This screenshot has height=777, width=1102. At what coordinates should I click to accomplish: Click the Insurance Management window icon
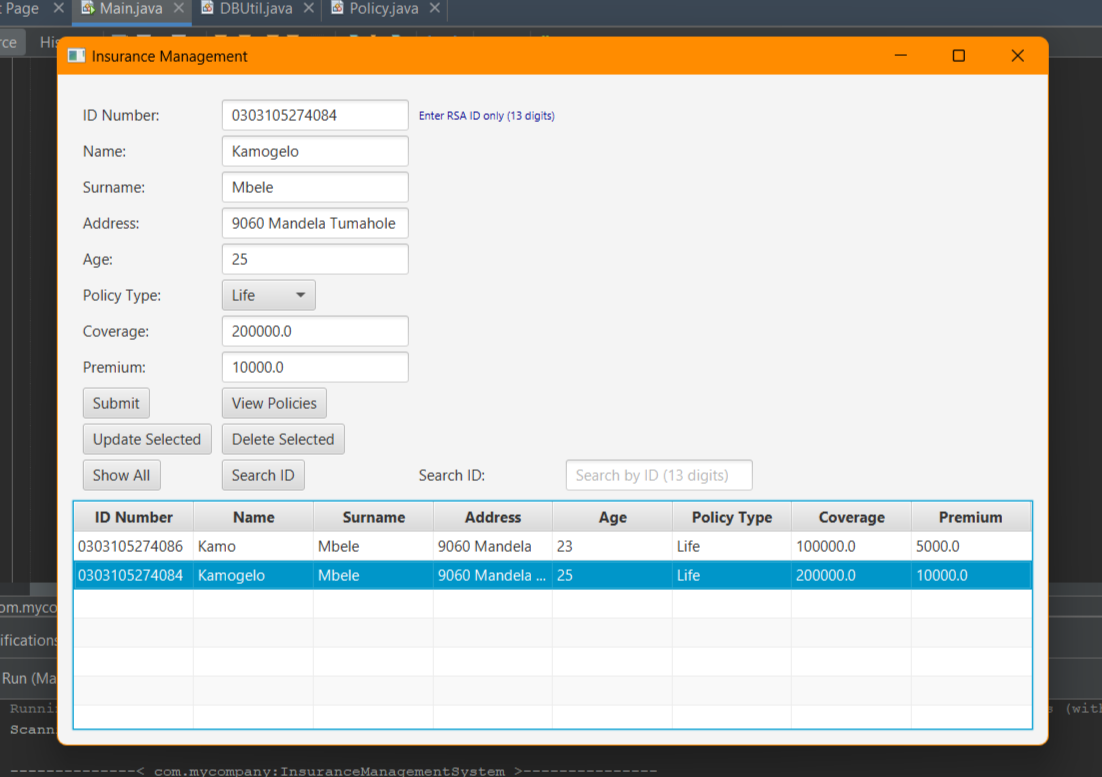pyautogui.click(x=76, y=56)
